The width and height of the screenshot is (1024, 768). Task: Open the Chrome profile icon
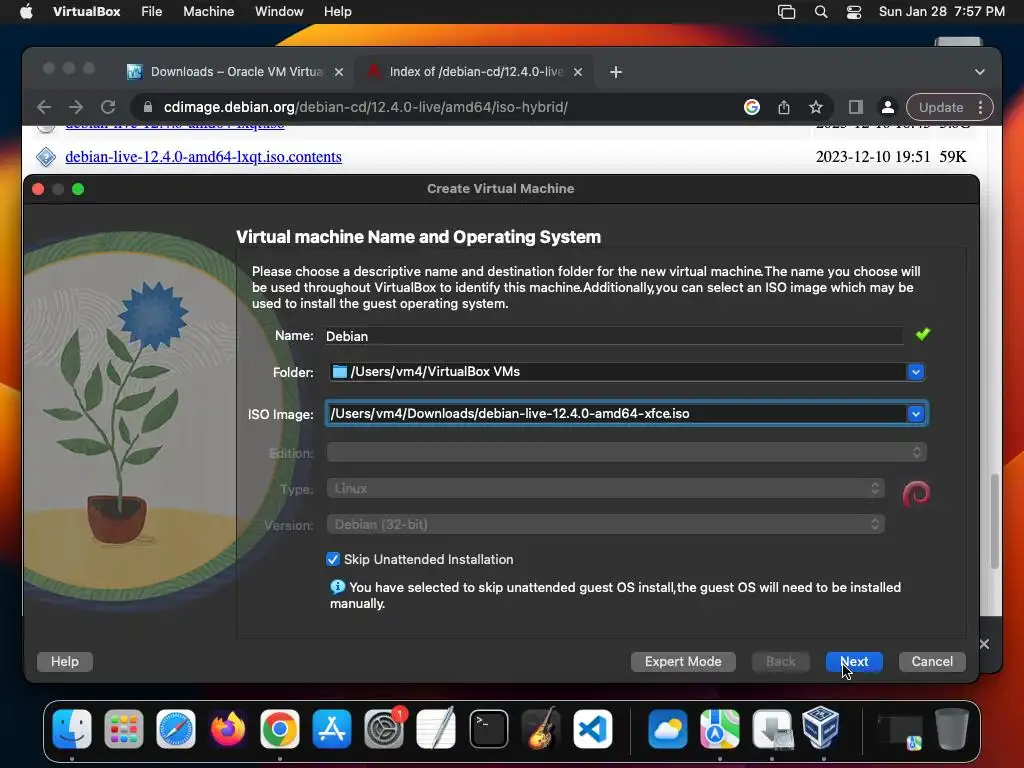[x=888, y=107]
